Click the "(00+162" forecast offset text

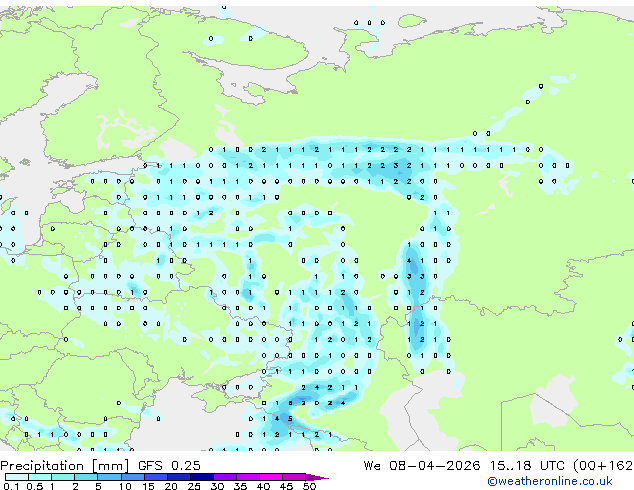click(x=603, y=466)
